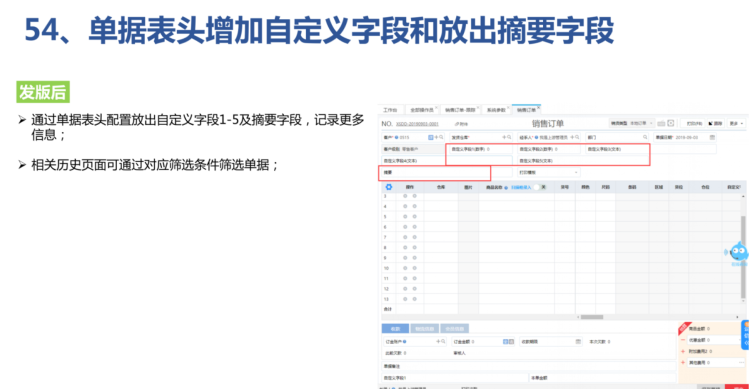Open the 单据日期 calendar icon
Image resolution: width=750 pixels, height=389 pixels.
[712, 137]
